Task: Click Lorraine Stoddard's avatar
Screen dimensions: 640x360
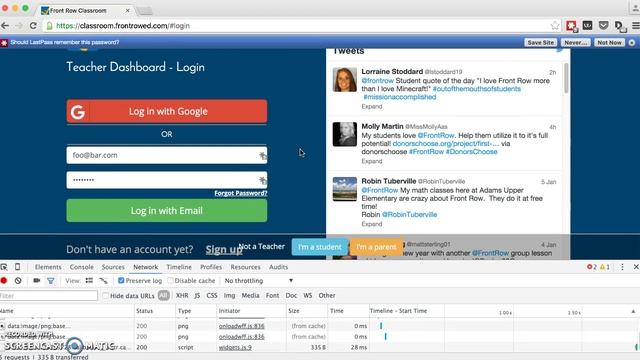Action: coord(344,80)
